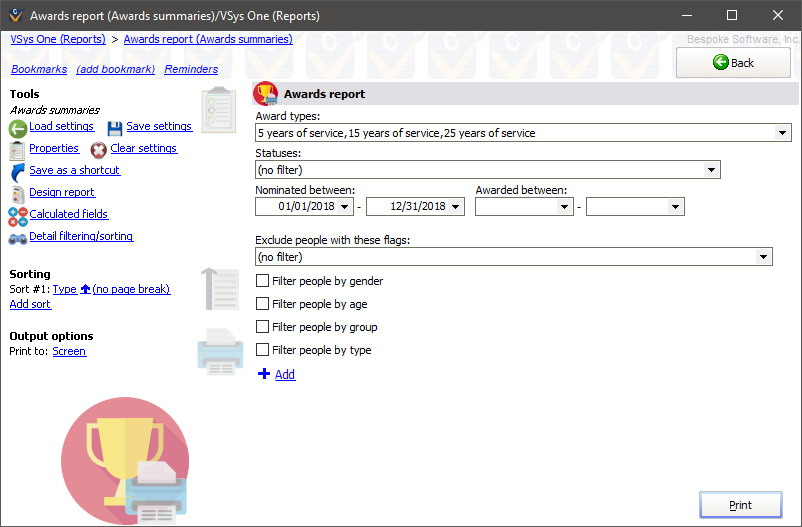Click the Clear settings red X icon
Viewport: 802px width, 527px height.
(x=99, y=150)
